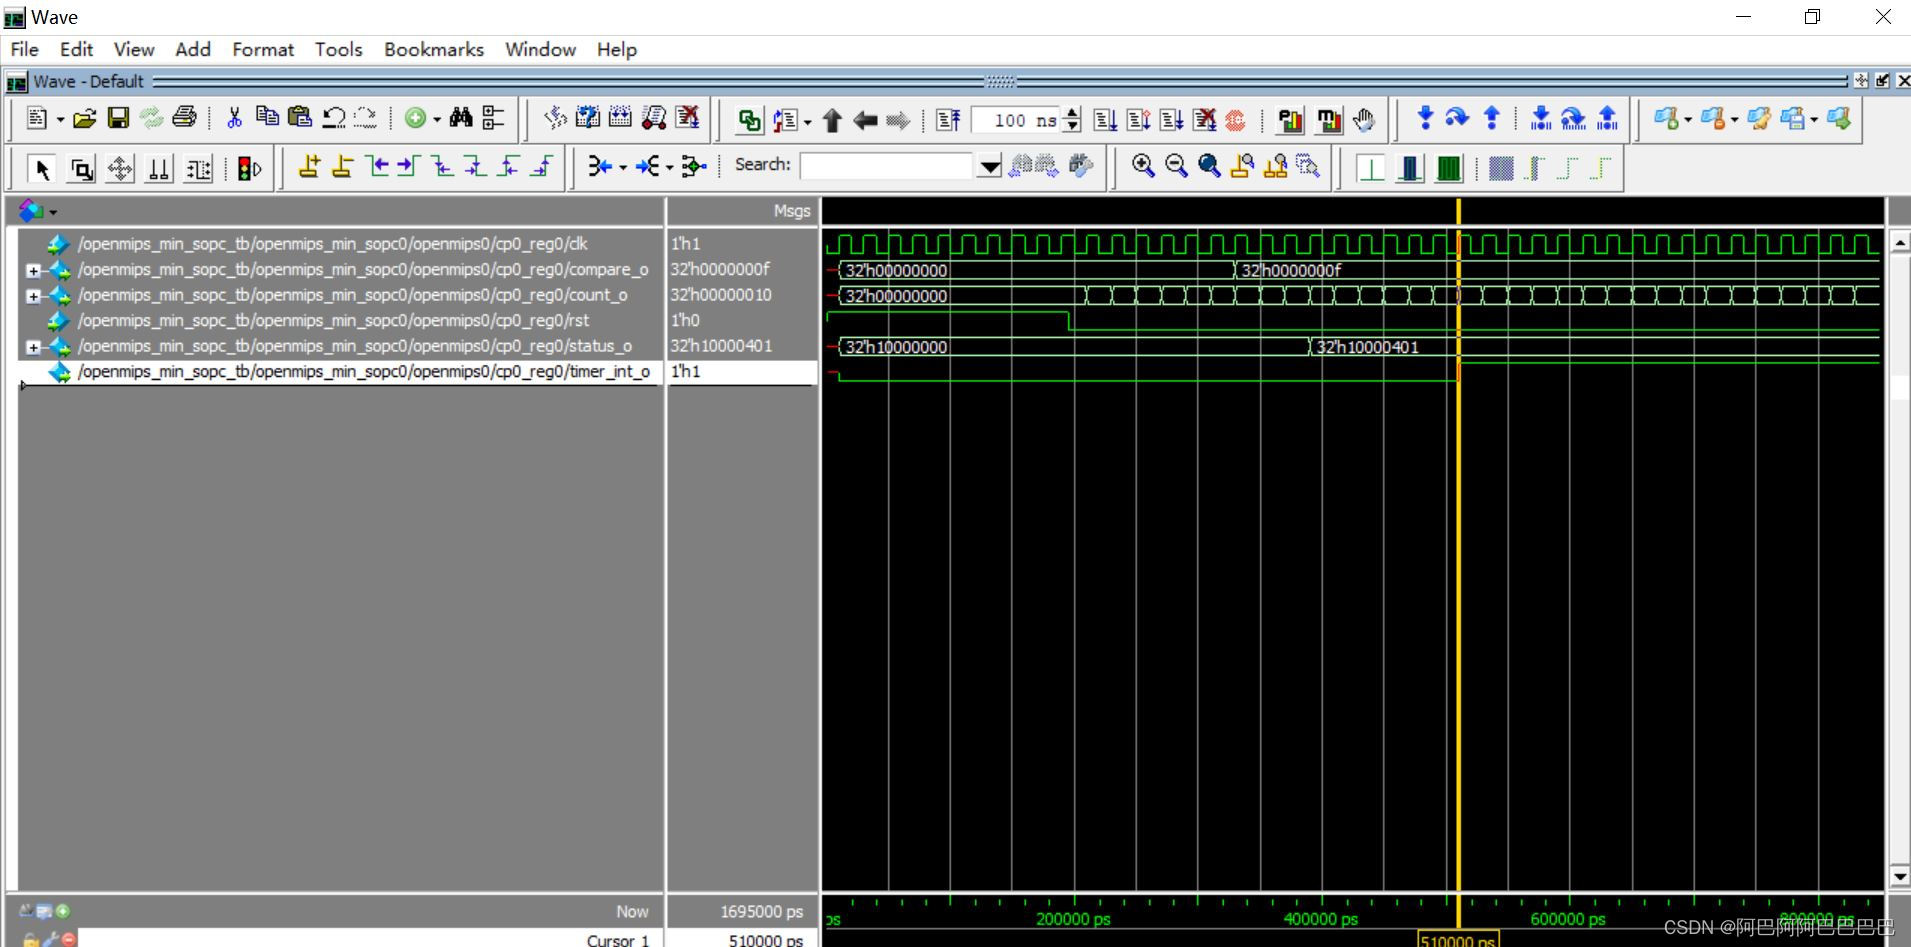
Task: Open the View menu
Action: [134, 49]
